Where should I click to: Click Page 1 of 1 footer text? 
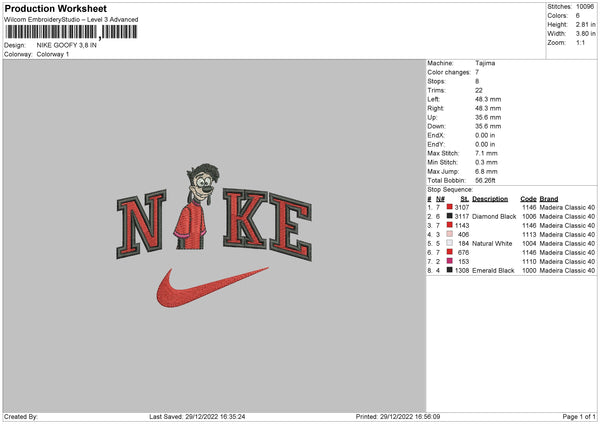pyautogui.click(x=579, y=417)
